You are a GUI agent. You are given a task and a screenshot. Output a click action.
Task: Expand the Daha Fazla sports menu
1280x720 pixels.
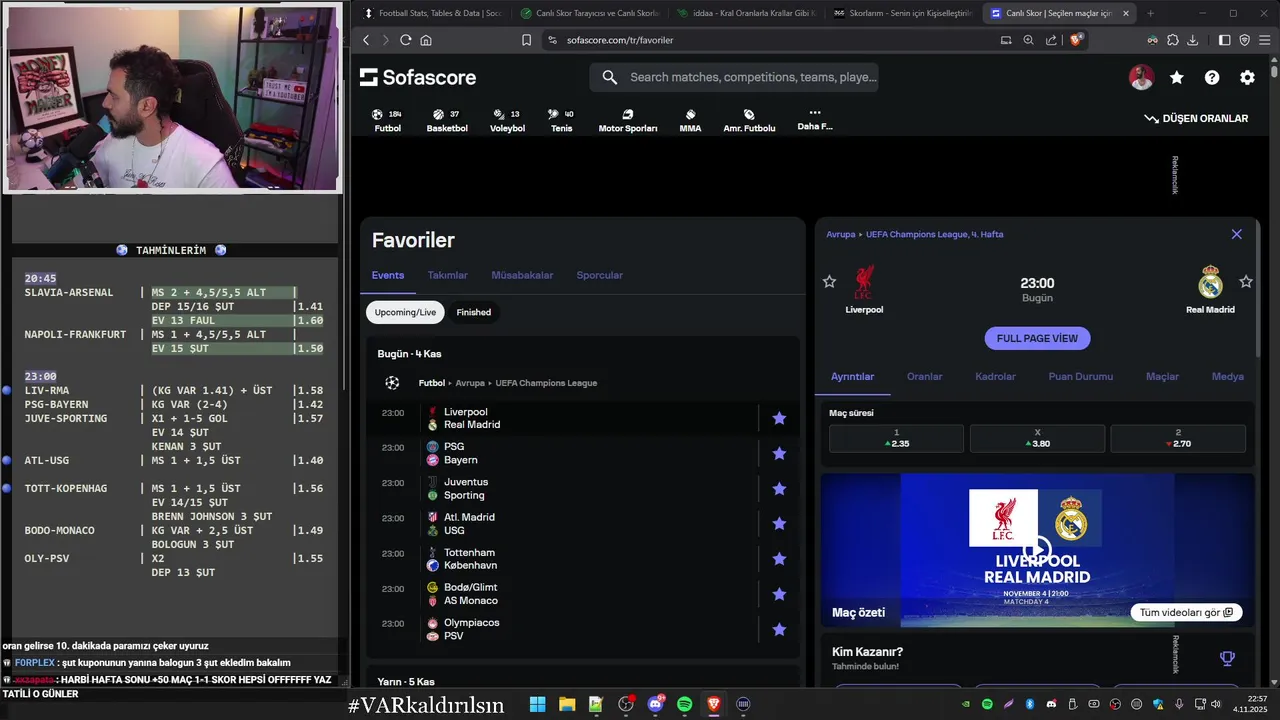pos(815,120)
